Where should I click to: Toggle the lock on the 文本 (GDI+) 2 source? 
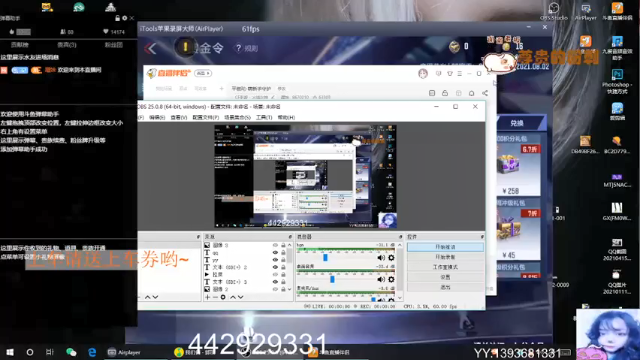283,267
